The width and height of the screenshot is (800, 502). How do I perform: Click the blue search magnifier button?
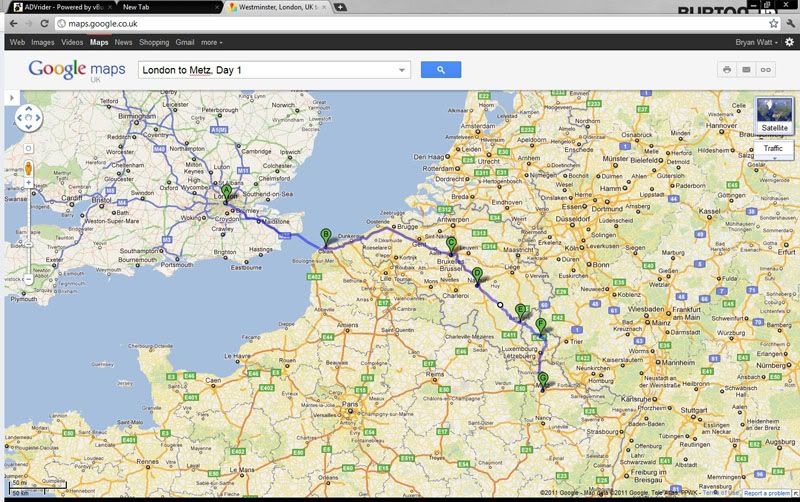pos(441,70)
